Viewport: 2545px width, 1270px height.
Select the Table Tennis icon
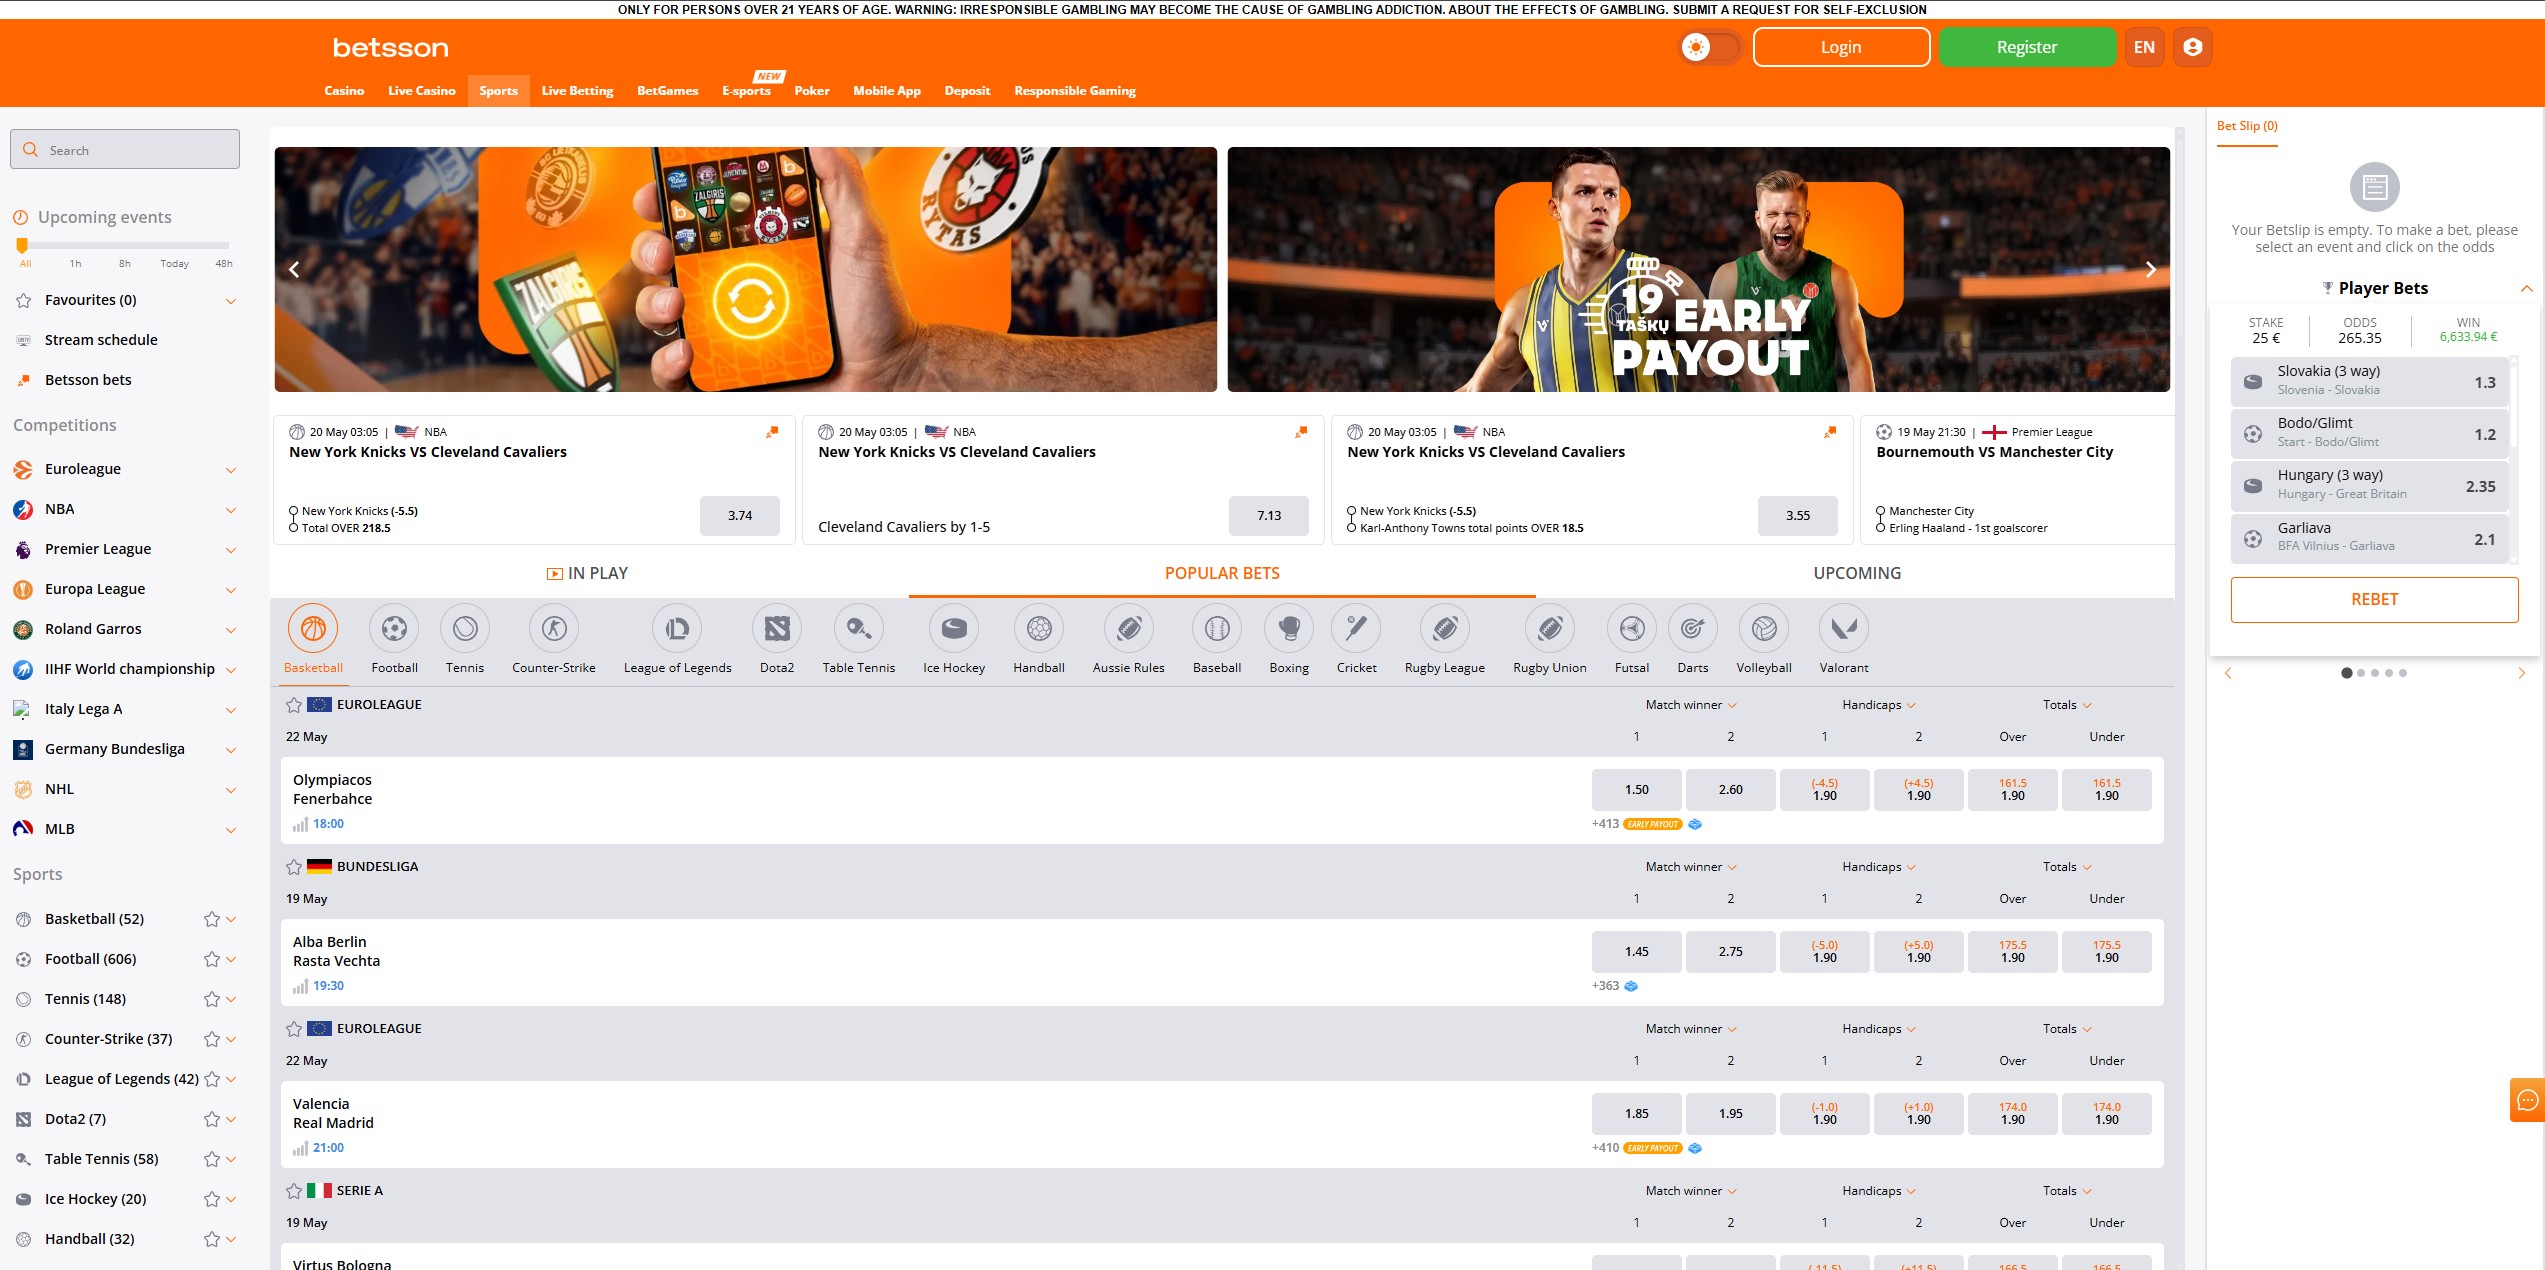pyautogui.click(x=859, y=629)
